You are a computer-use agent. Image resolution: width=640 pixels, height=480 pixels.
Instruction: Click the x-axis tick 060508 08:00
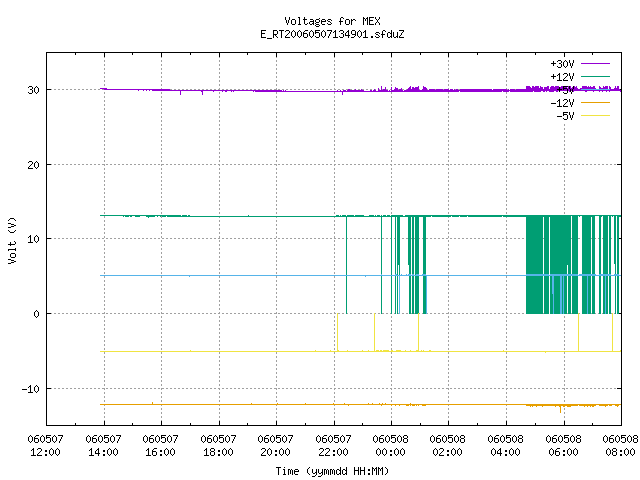click(620, 445)
